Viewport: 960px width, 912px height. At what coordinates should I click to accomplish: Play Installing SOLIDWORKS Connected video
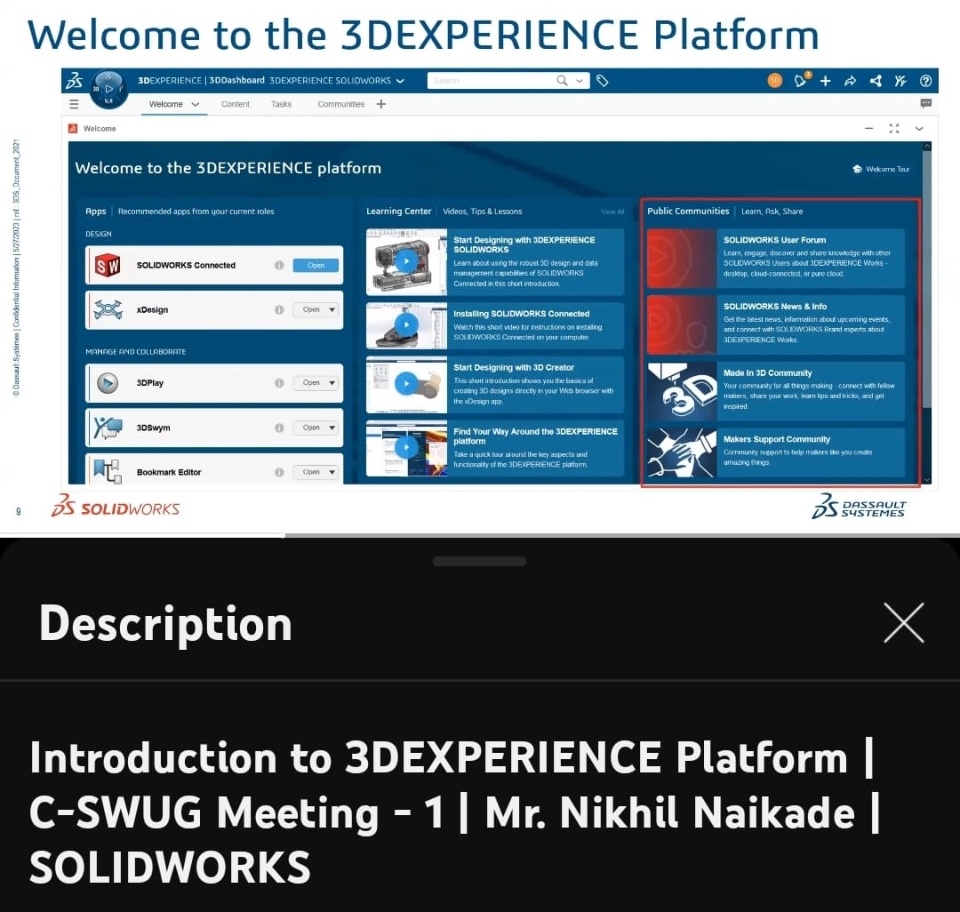(407, 324)
